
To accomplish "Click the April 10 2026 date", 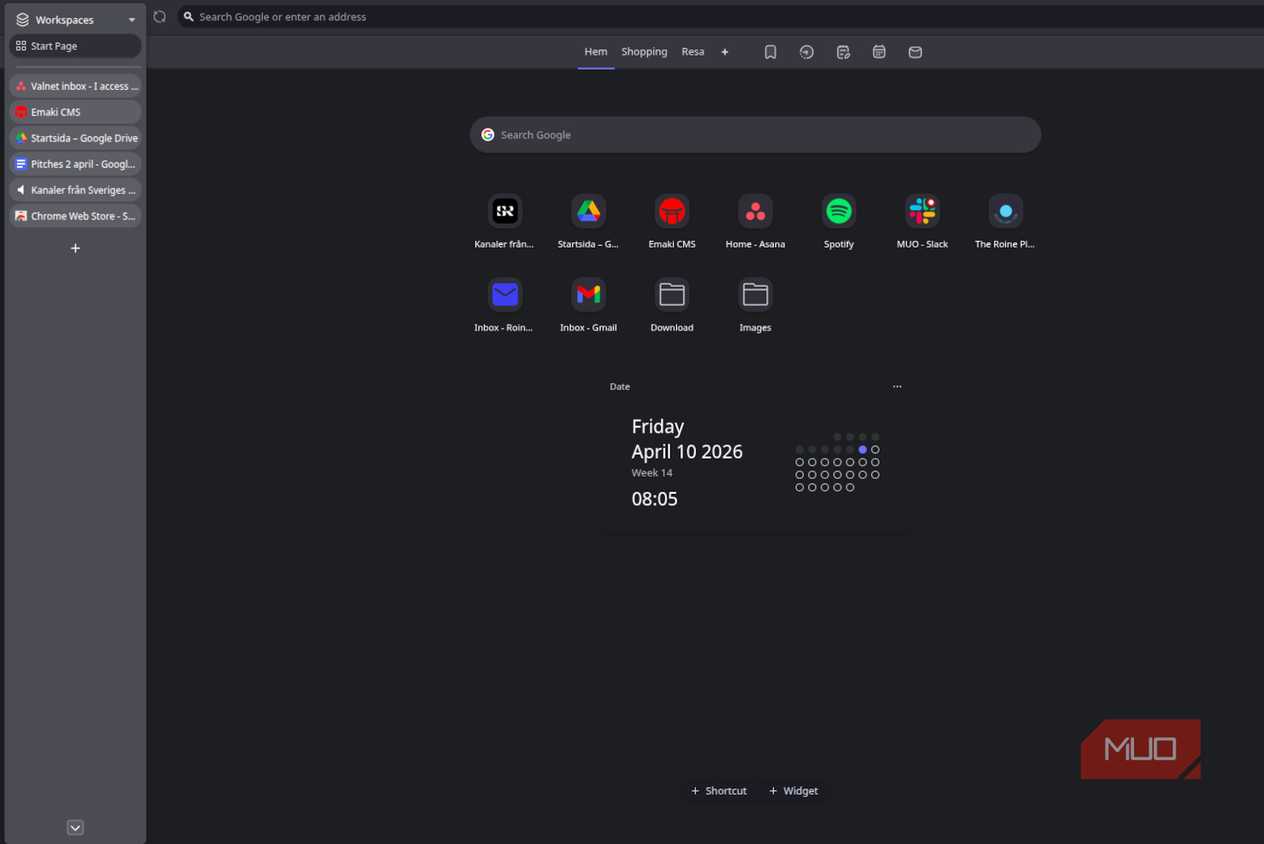I will click(x=687, y=452).
